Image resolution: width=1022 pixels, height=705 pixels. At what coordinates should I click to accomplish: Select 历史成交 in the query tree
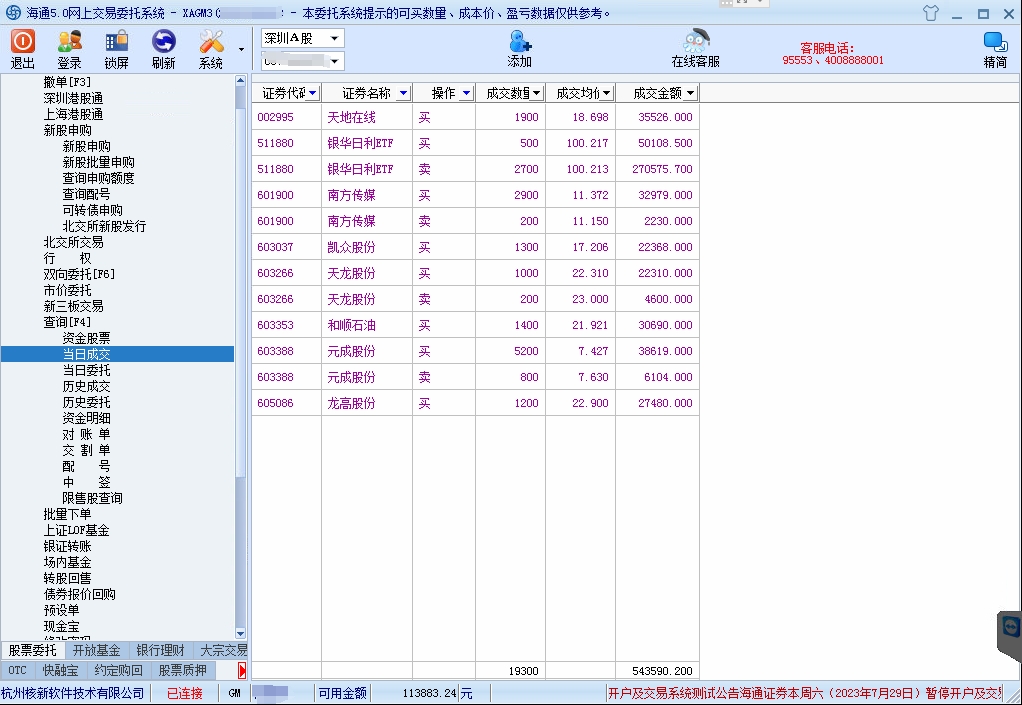tap(87, 386)
